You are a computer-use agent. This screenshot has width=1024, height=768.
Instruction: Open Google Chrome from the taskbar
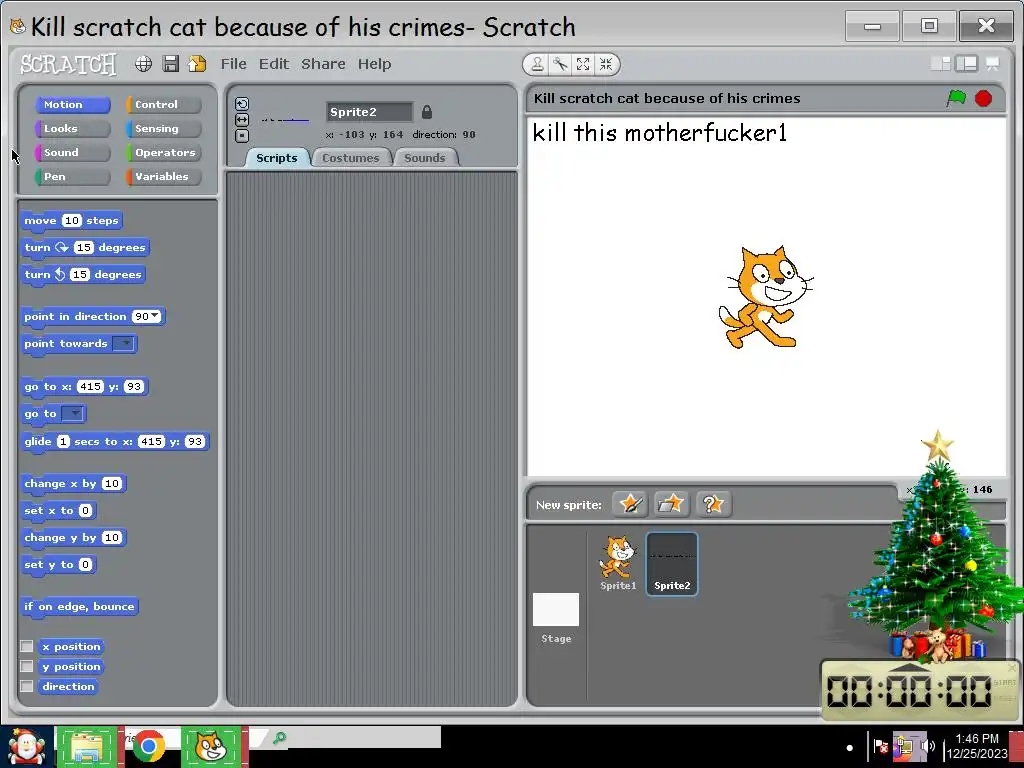coord(148,748)
